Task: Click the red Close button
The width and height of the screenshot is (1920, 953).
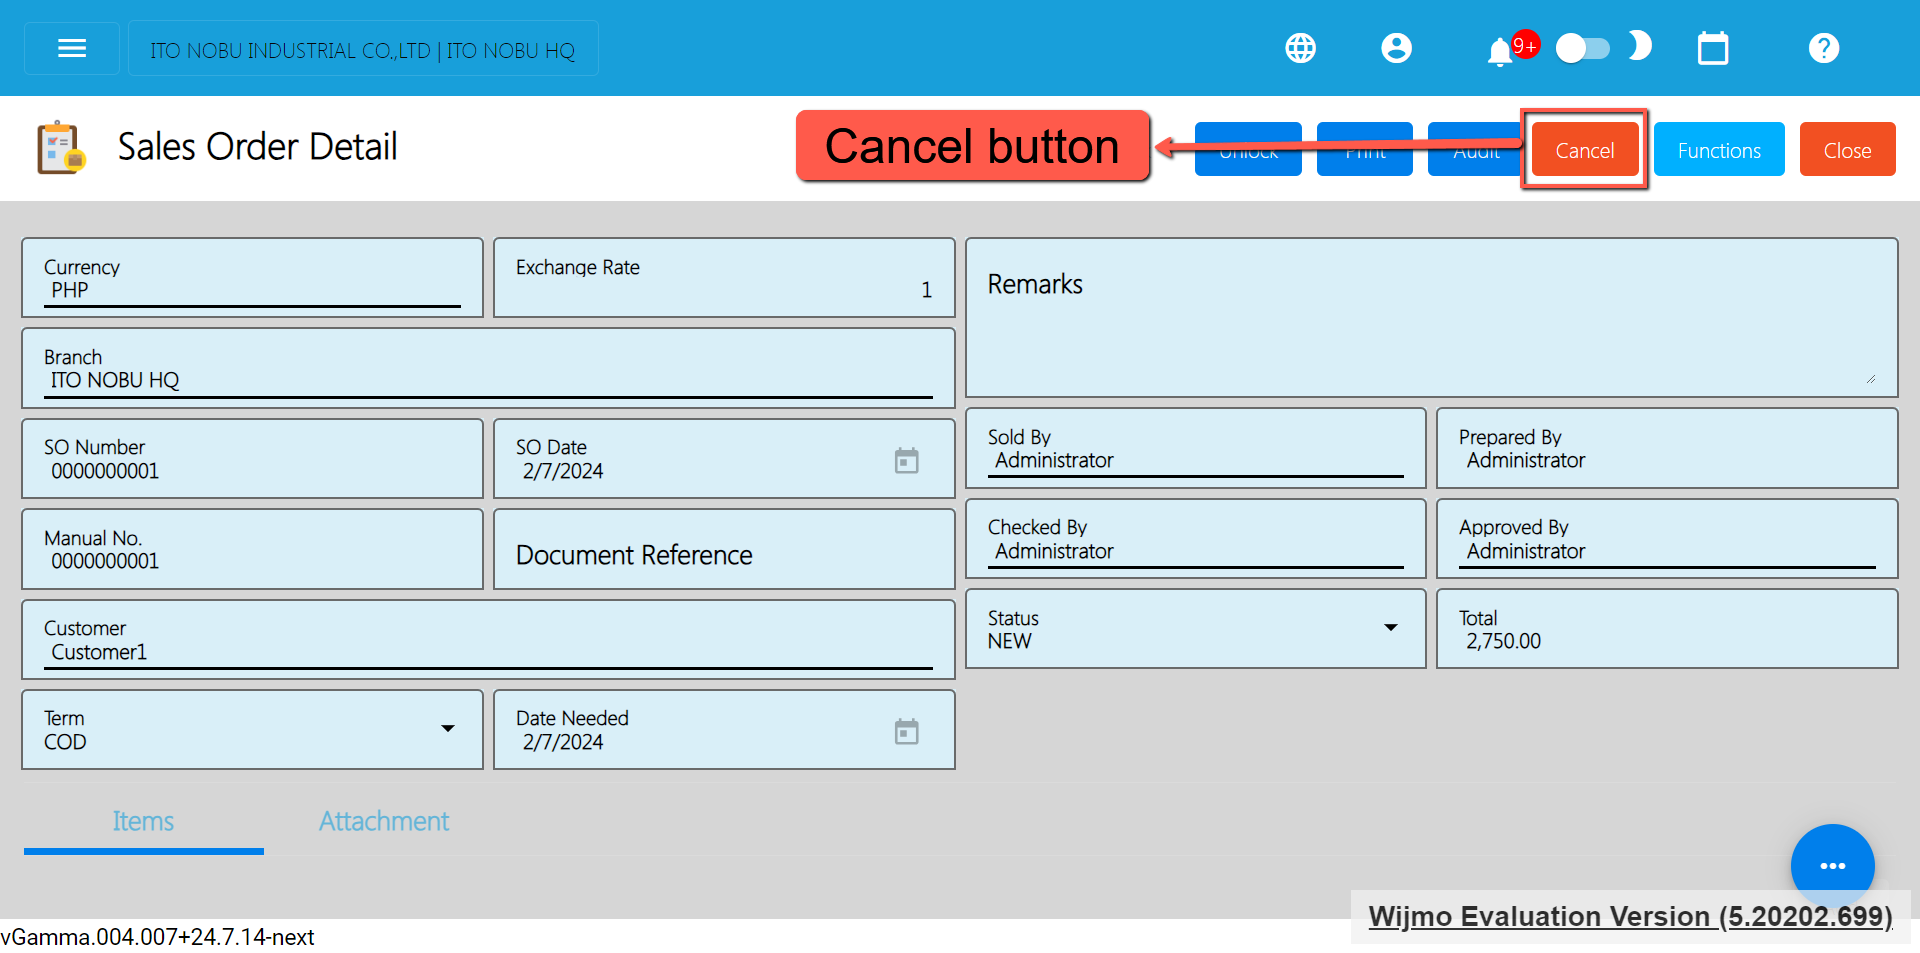Action: [x=1846, y=150]
